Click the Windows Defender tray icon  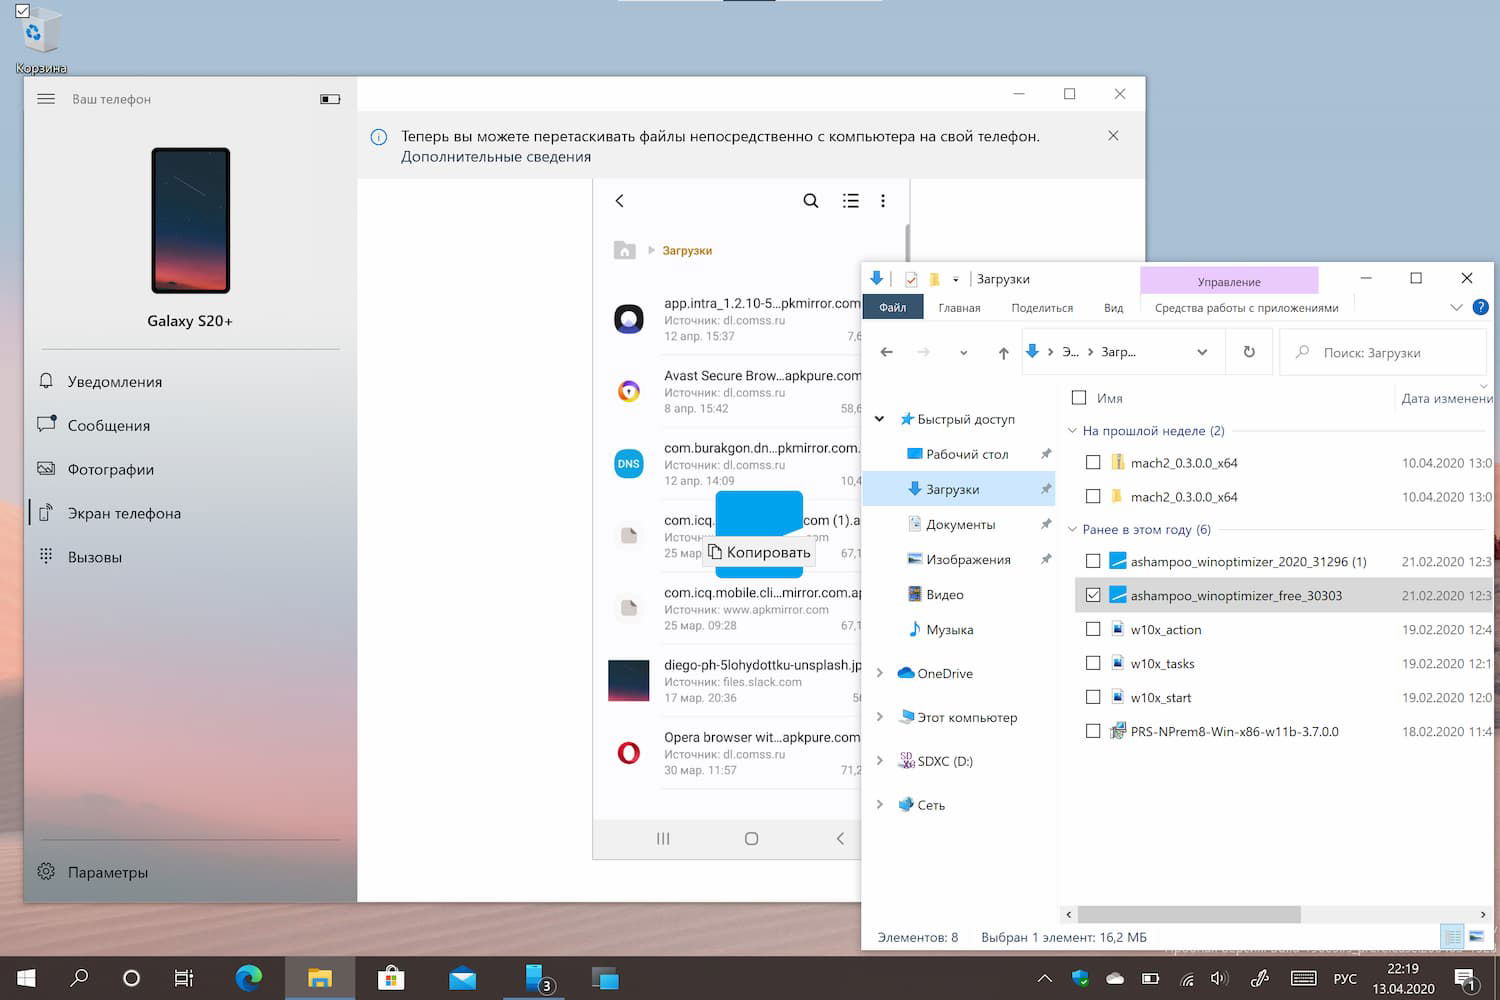coord(1080,978)
